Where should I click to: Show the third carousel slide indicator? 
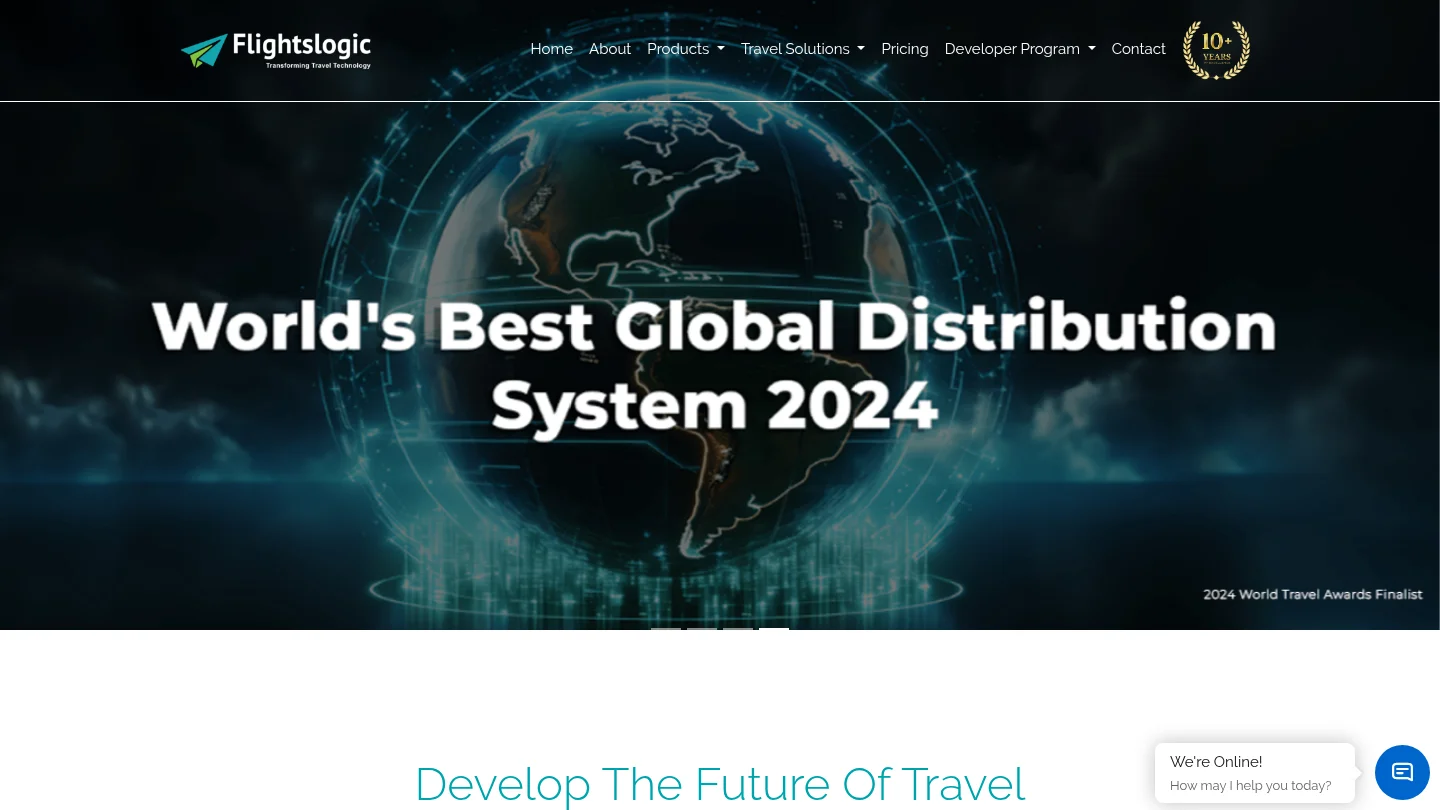(738, 629)
